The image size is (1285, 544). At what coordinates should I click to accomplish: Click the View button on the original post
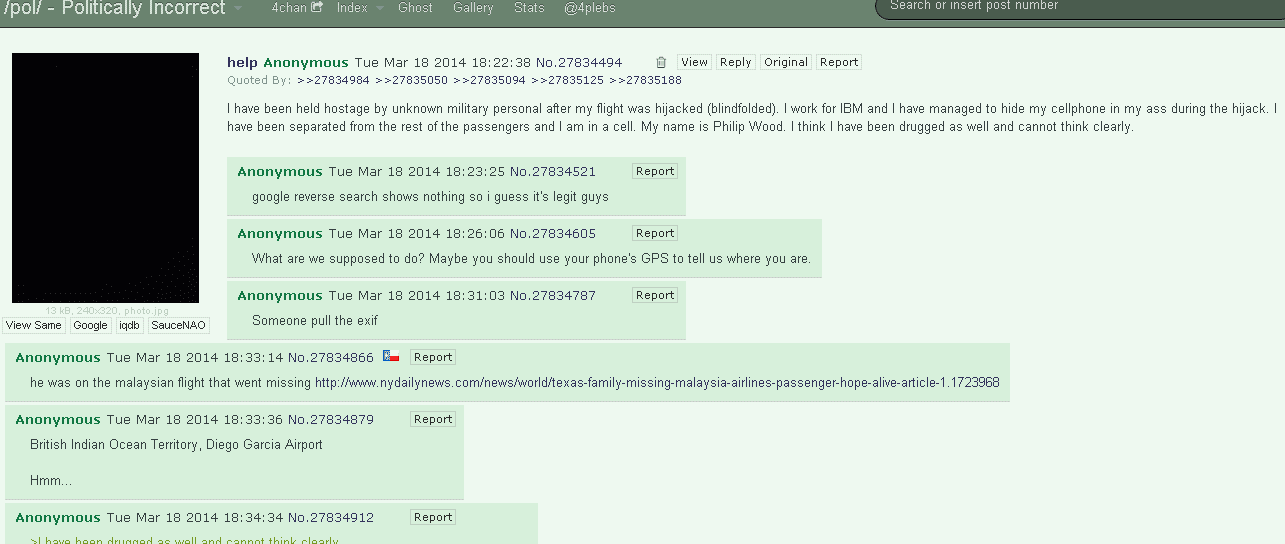(x=695, y=62)
